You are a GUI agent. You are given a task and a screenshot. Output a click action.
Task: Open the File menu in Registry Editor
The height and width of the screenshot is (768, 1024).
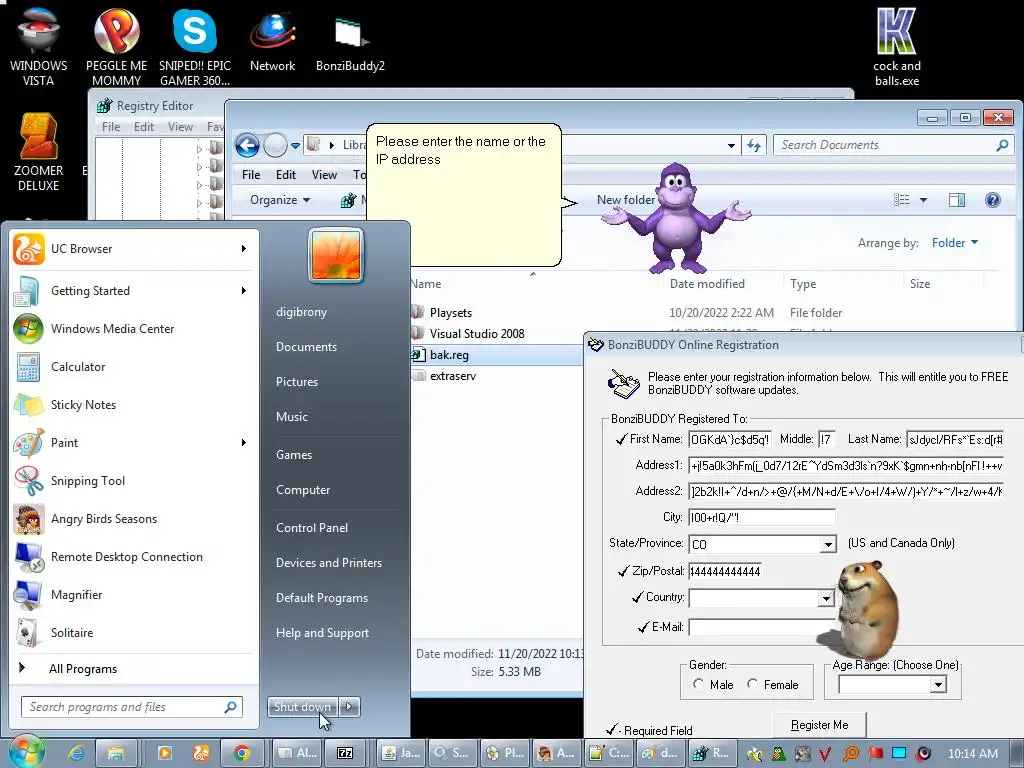point(111,127)
